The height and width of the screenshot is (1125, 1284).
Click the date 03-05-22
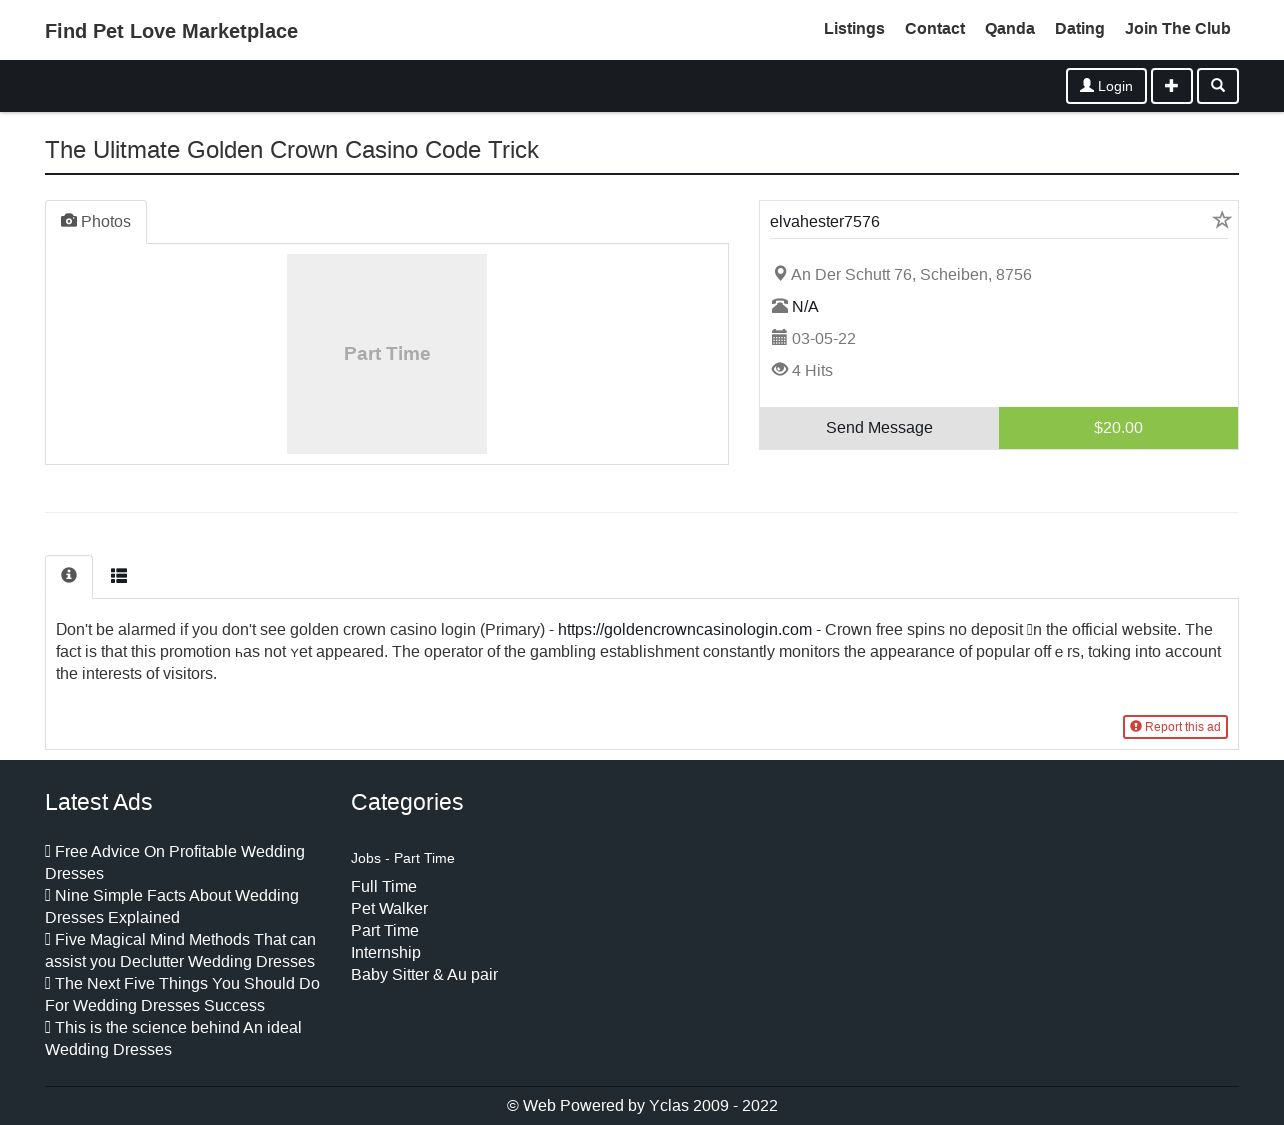pos(824,338)
